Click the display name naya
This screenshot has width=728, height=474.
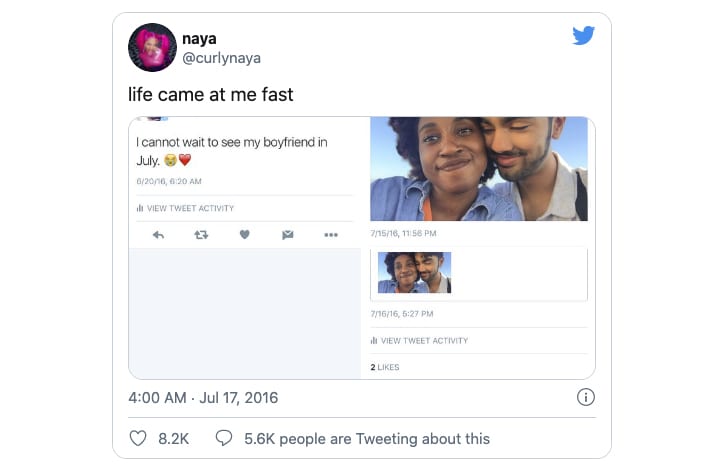pos(199,39)
